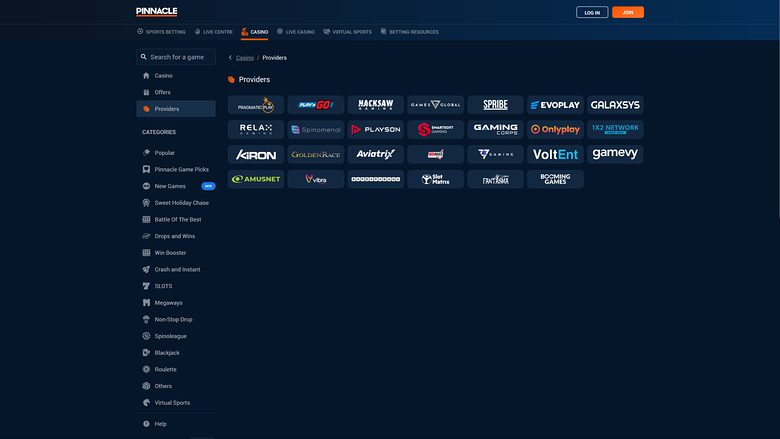Click the Onlyplay provider logo
The width and height of the screenshot is (780, 439).
click(x=555, y=129)
